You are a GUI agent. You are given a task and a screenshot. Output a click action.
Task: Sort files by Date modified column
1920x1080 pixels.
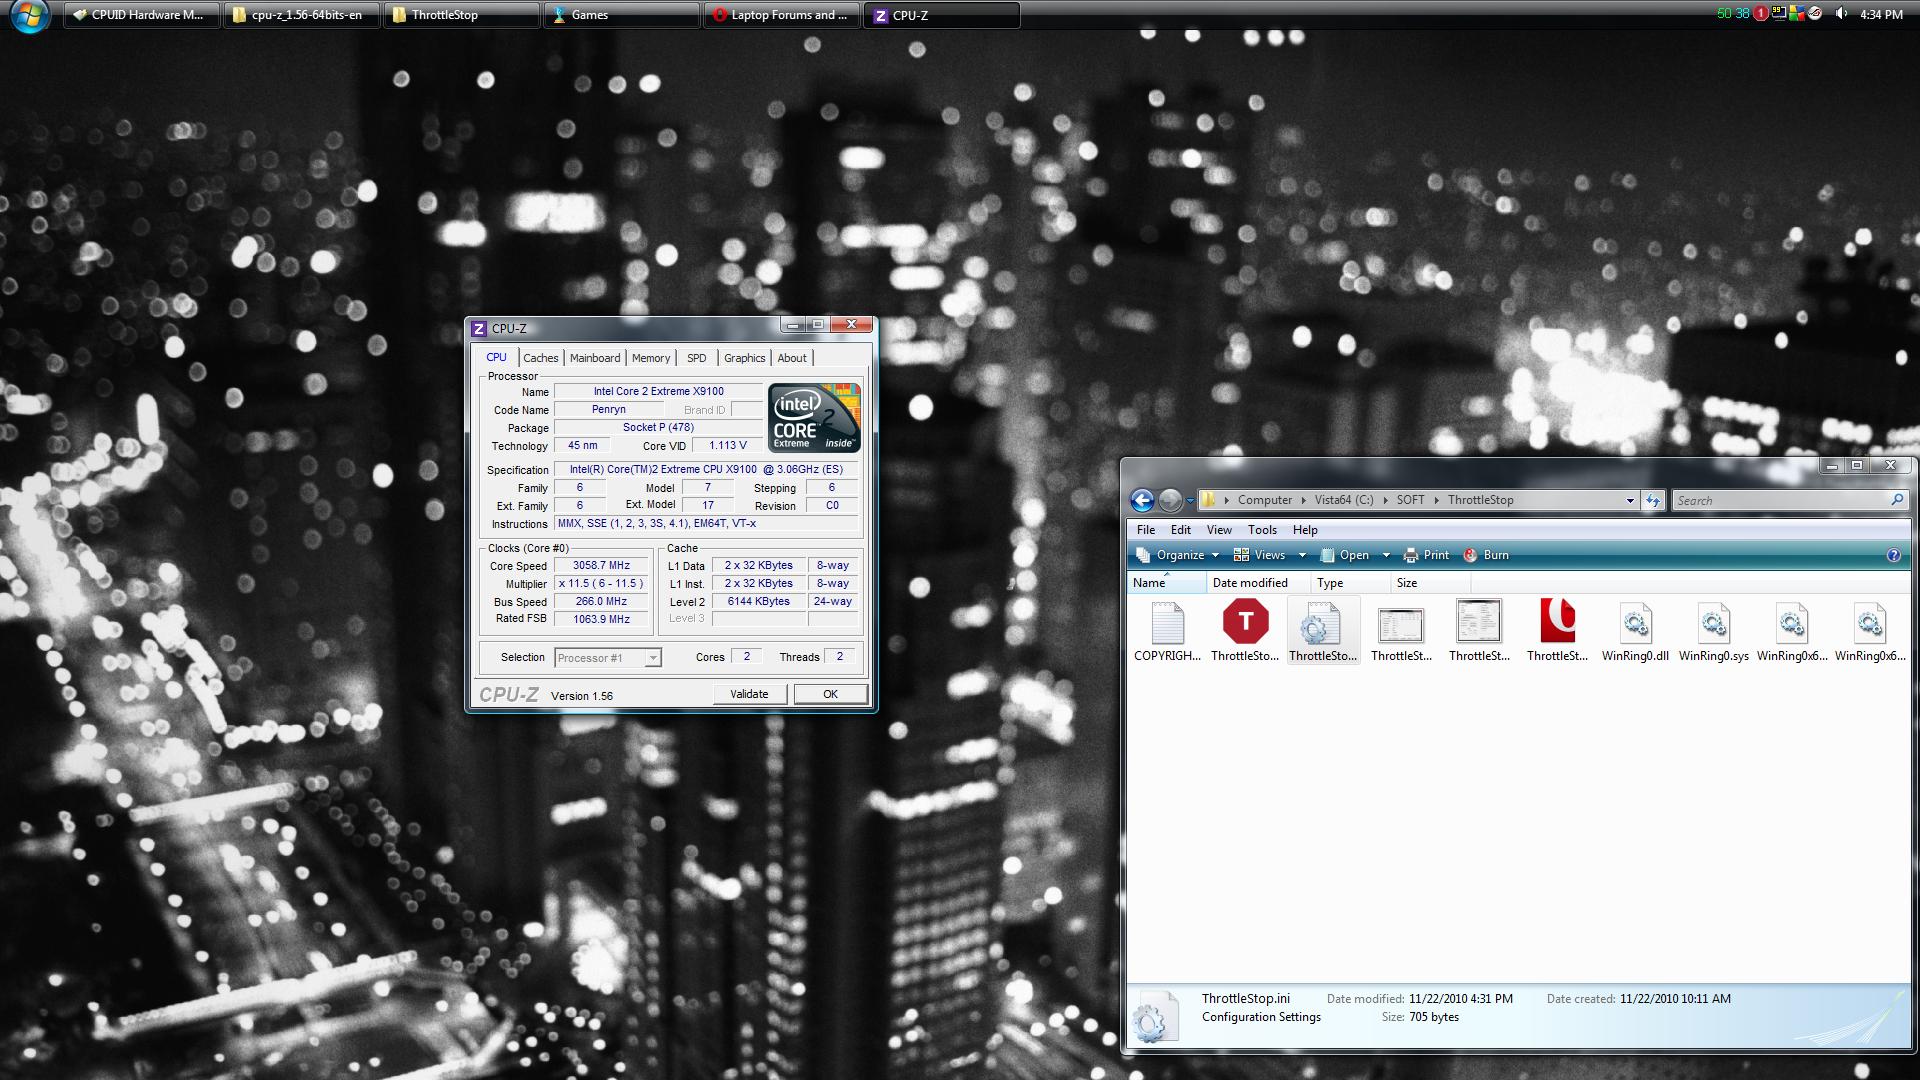pos(1257,583)
